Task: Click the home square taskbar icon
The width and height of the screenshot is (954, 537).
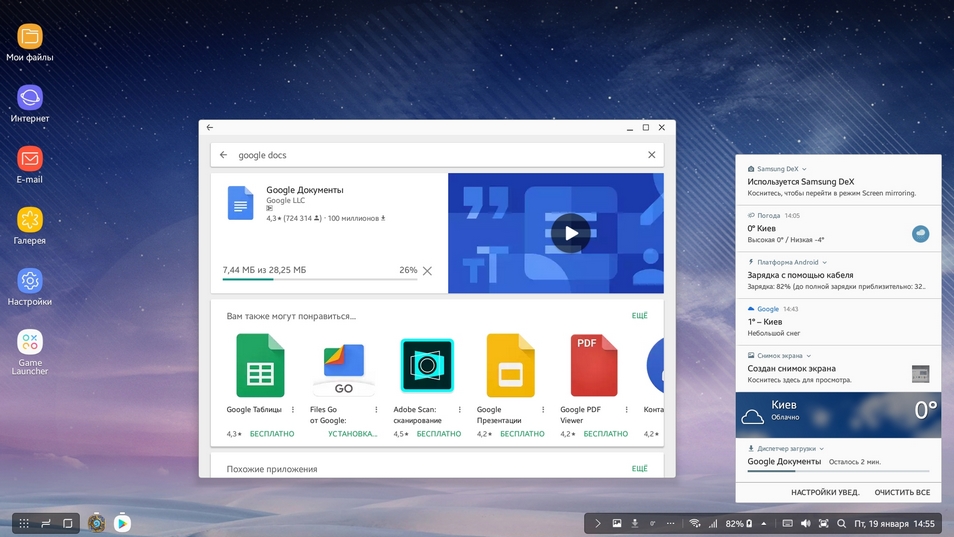Action: 68,523
